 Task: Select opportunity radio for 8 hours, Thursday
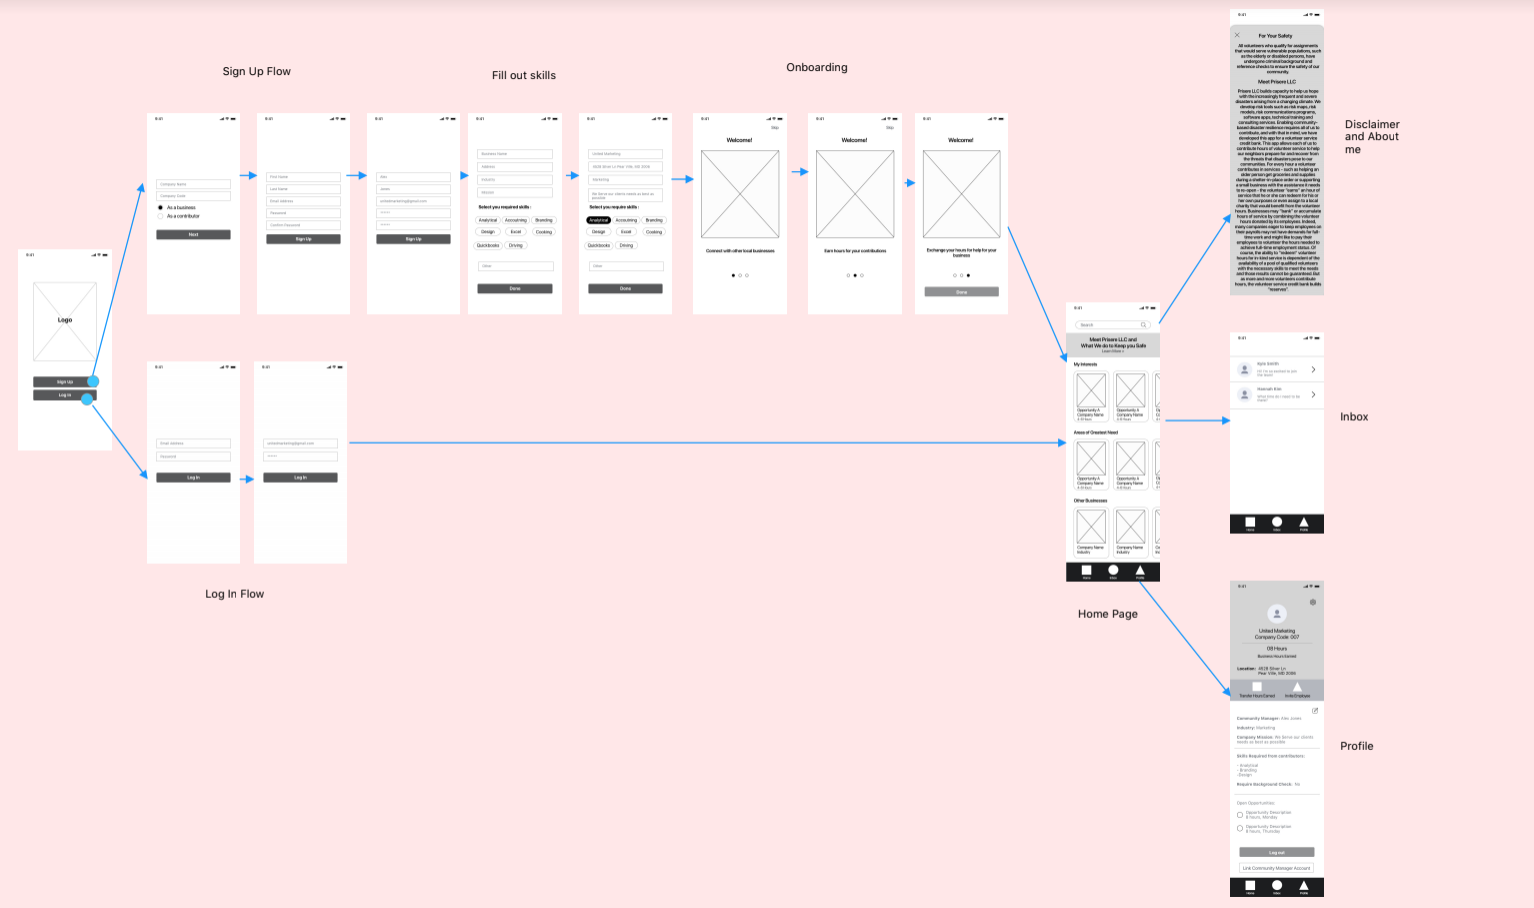pyautogui.click(x=1240, y=829)
